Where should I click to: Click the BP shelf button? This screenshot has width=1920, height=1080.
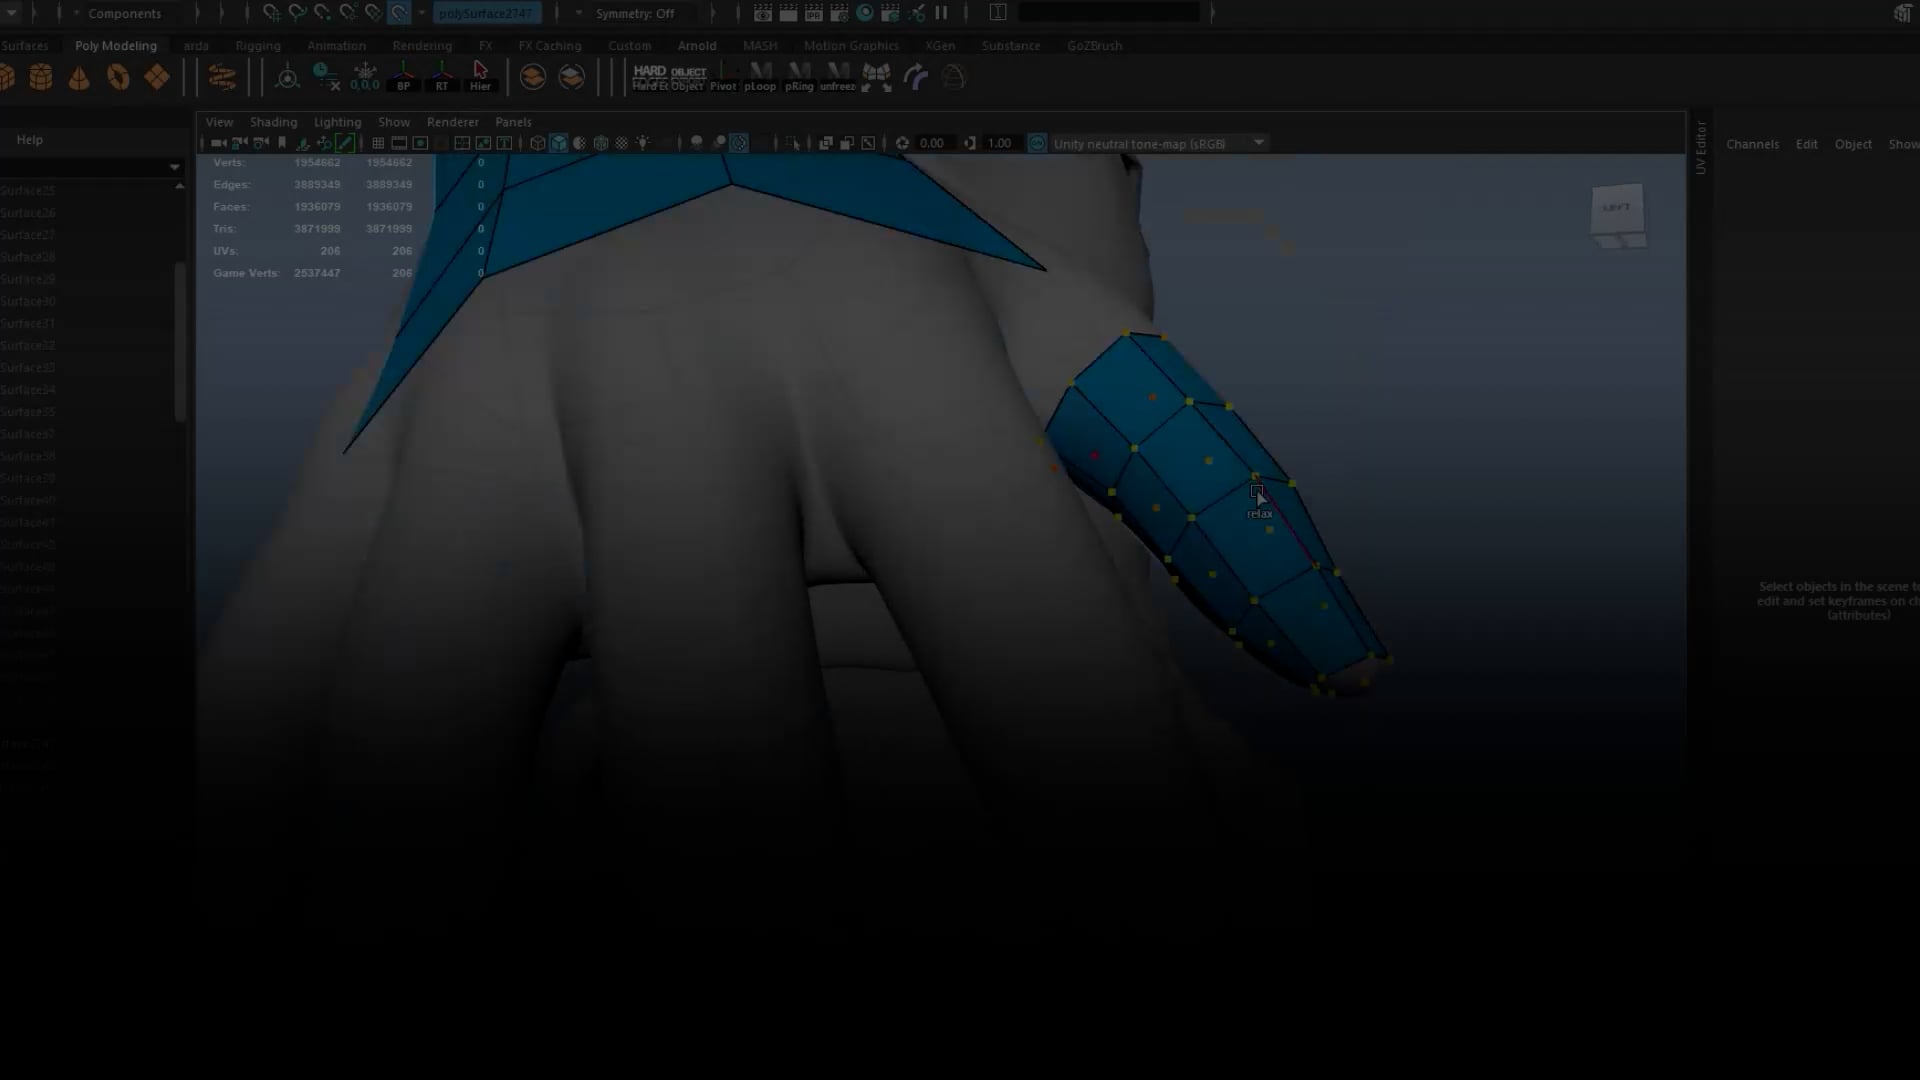pyautogui.click(x=404, y=77)
